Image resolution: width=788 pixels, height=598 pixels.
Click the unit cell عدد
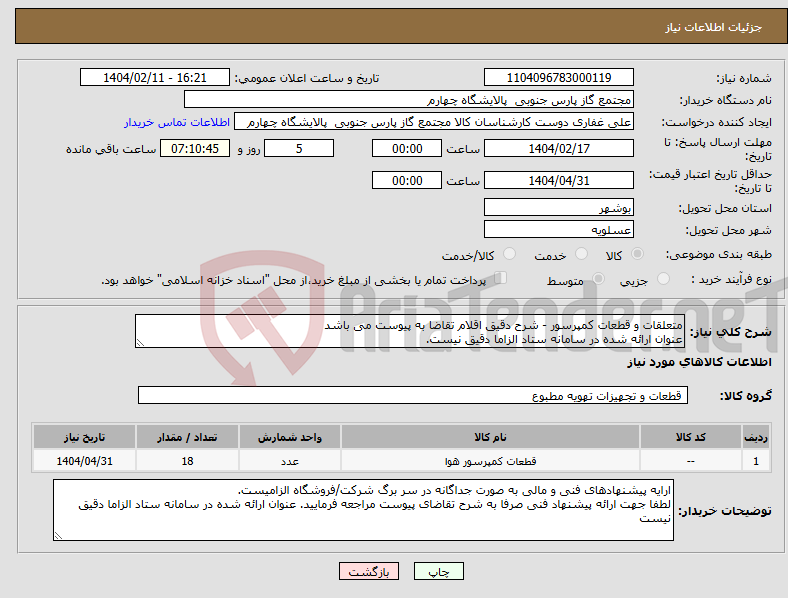point(290,461)
